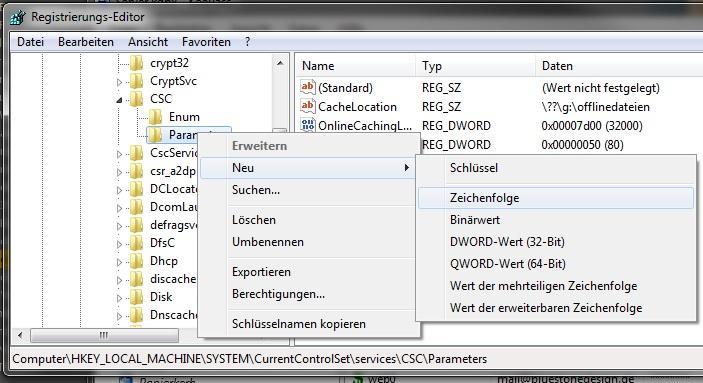Expand the CryptSvc tree node
The width and height of the screenshot is (703, 383).
tap(119, 82)
